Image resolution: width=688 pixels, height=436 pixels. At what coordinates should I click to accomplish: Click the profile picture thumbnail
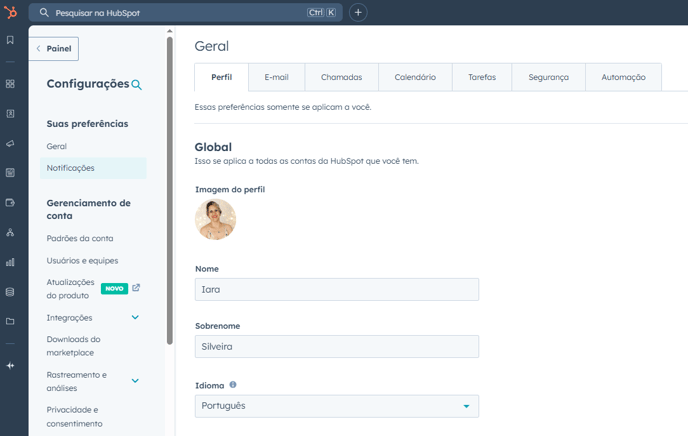tap(215, 219)
